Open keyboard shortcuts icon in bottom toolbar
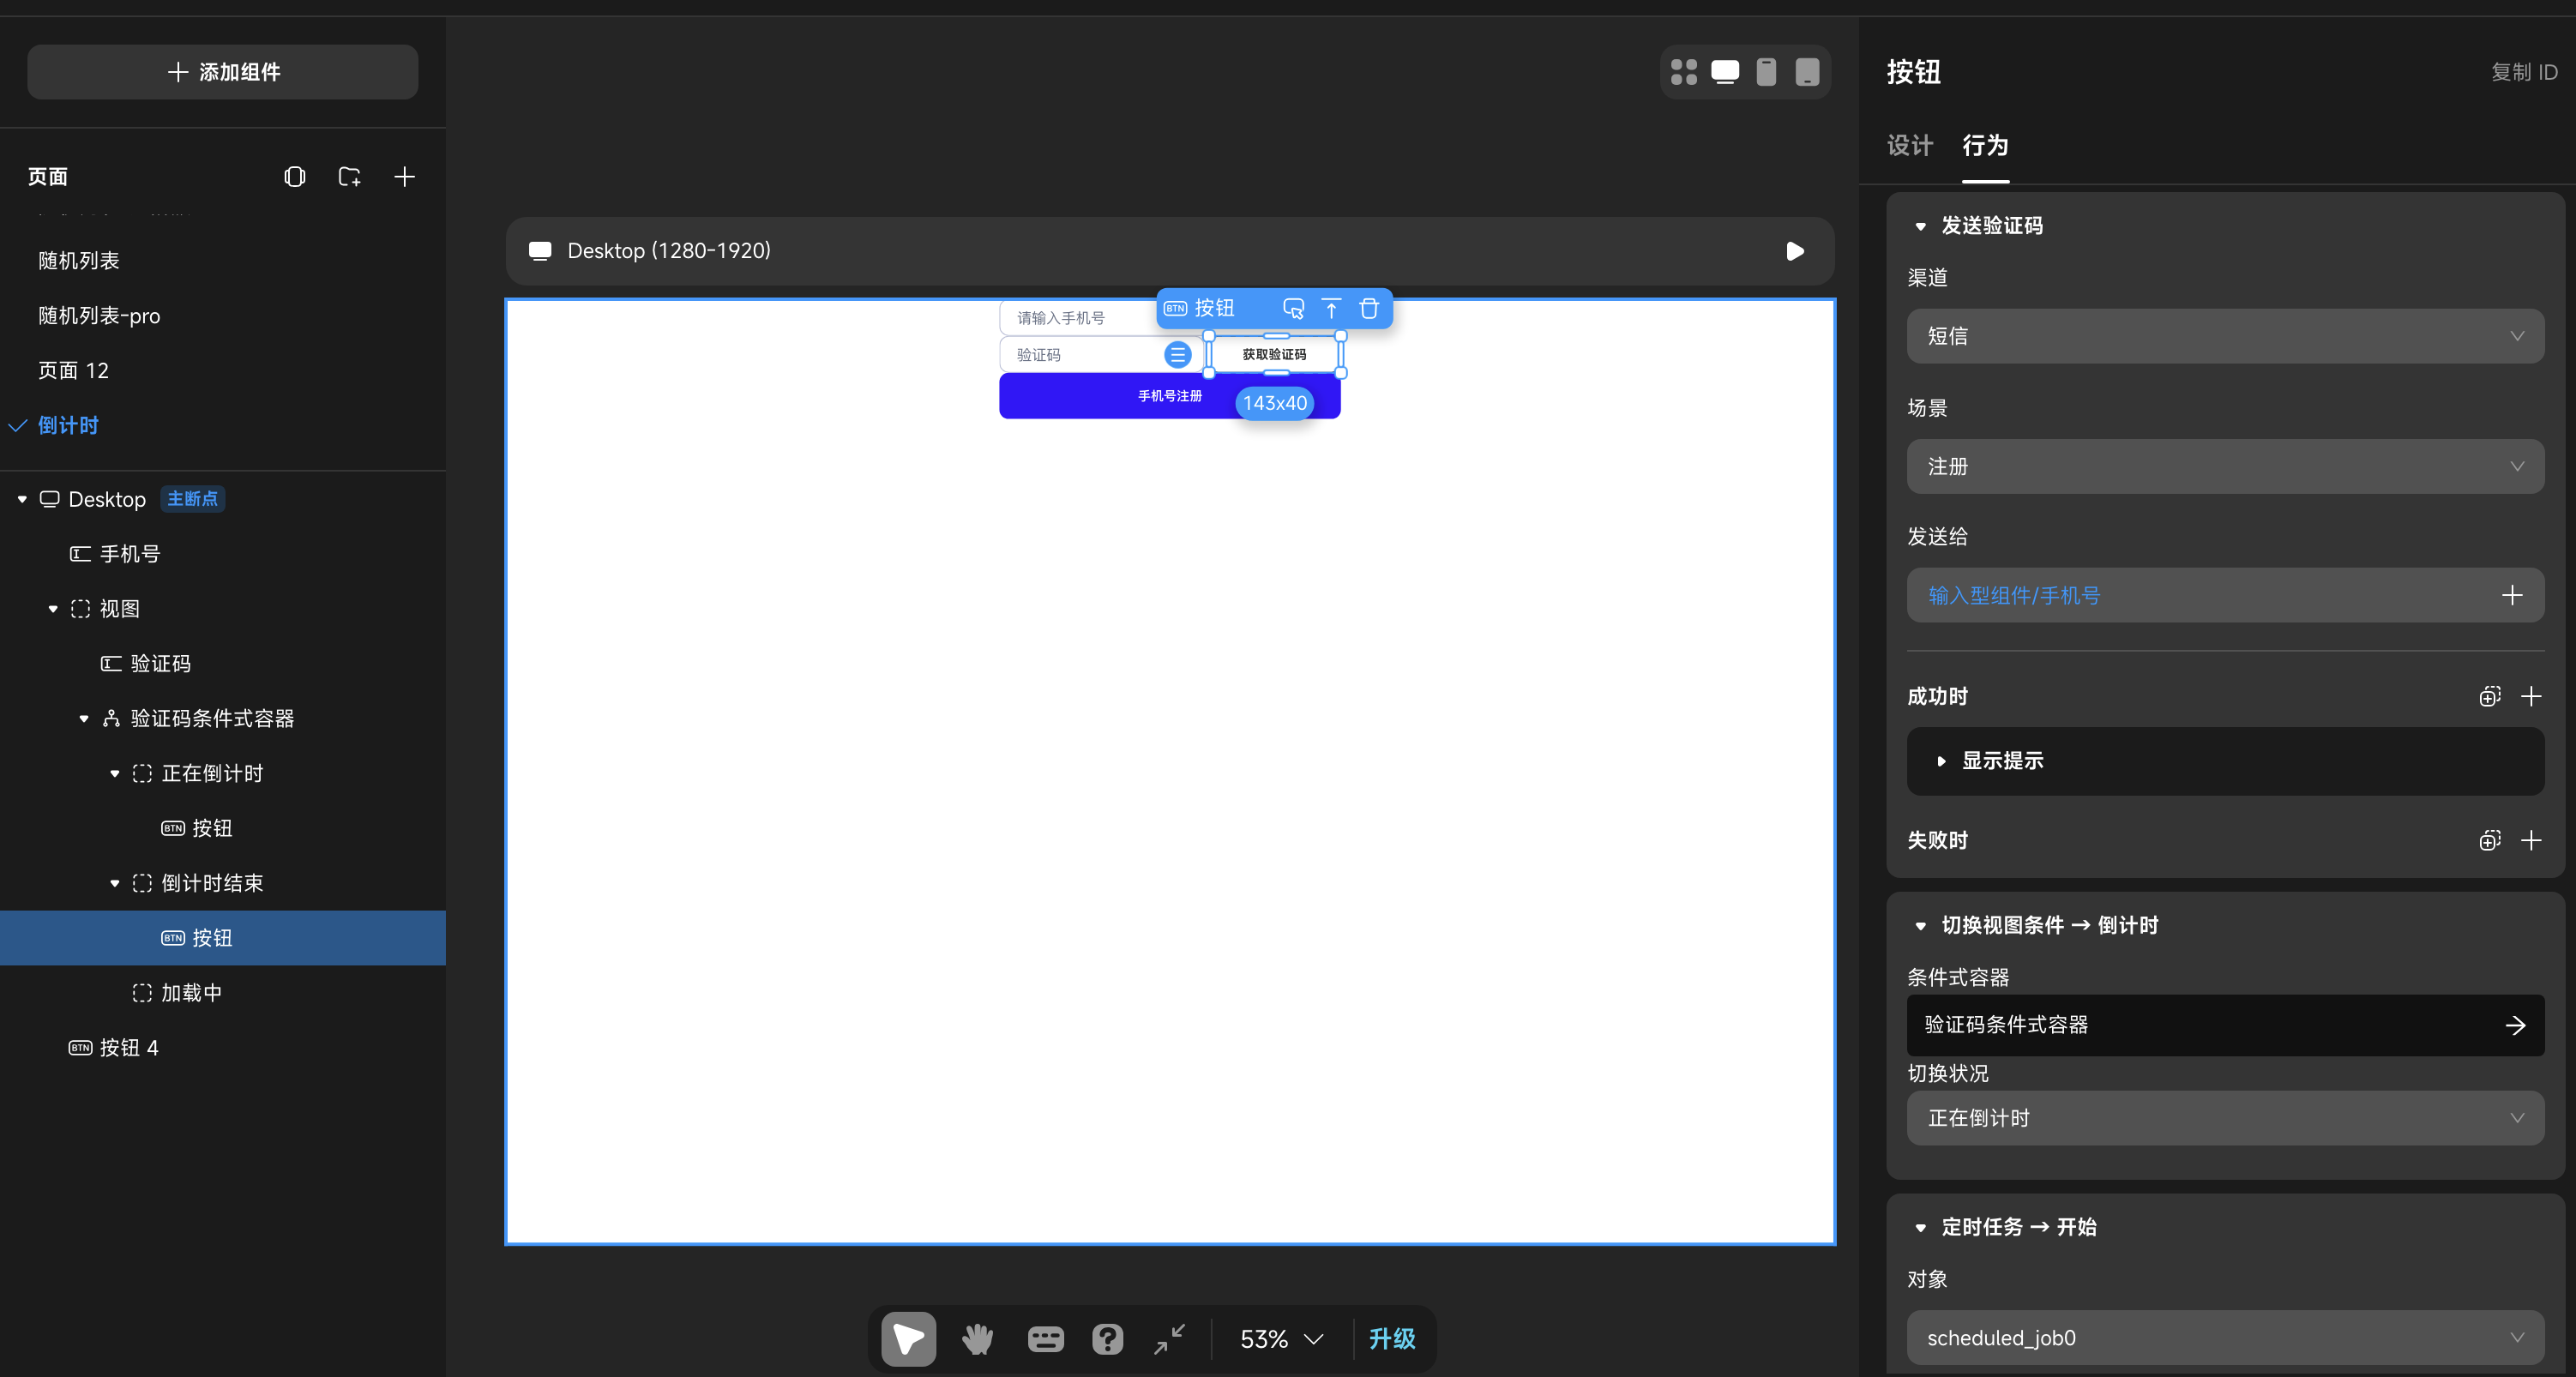 click(x=1045, y=1338)
